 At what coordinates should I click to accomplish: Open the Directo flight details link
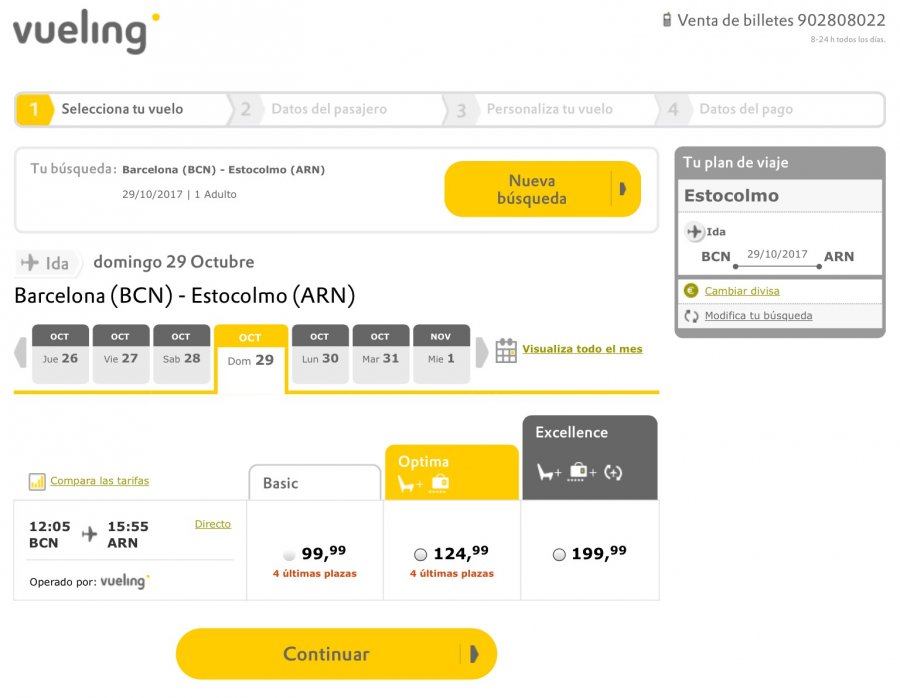[x=212, y=524]
